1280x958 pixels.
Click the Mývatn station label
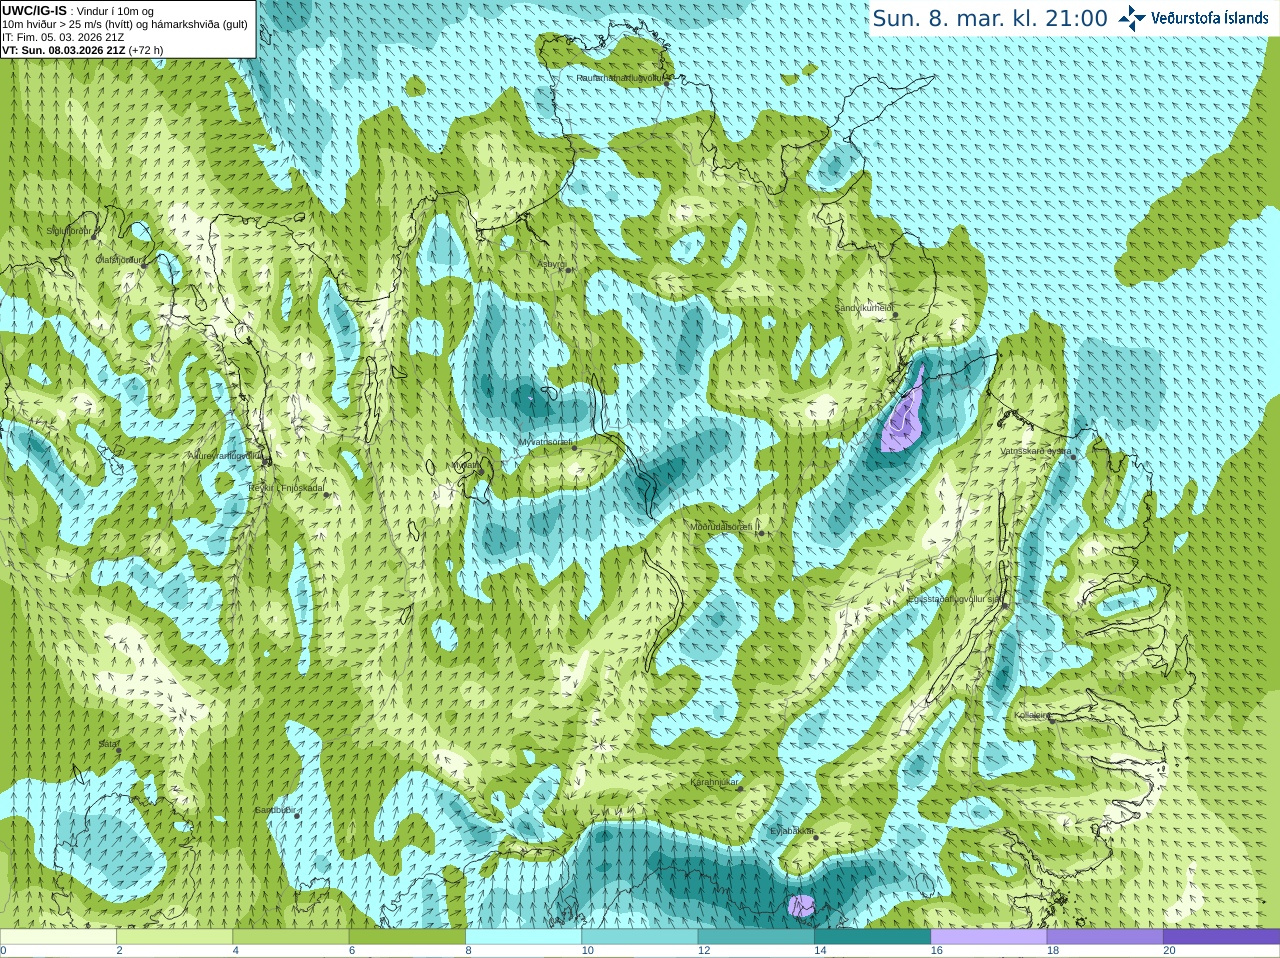pos(465,464)
